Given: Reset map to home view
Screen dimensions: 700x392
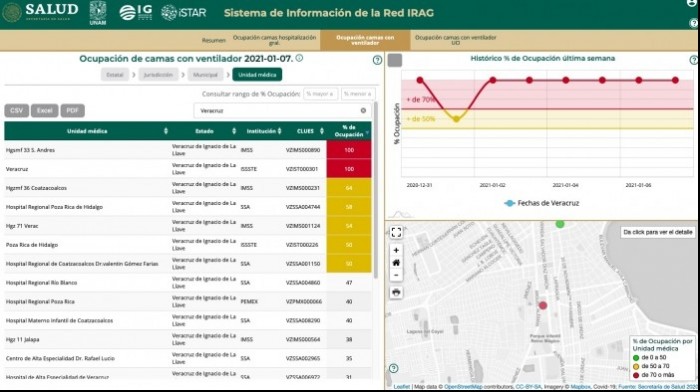Looking at the screenshot, I should click(396, 263).
